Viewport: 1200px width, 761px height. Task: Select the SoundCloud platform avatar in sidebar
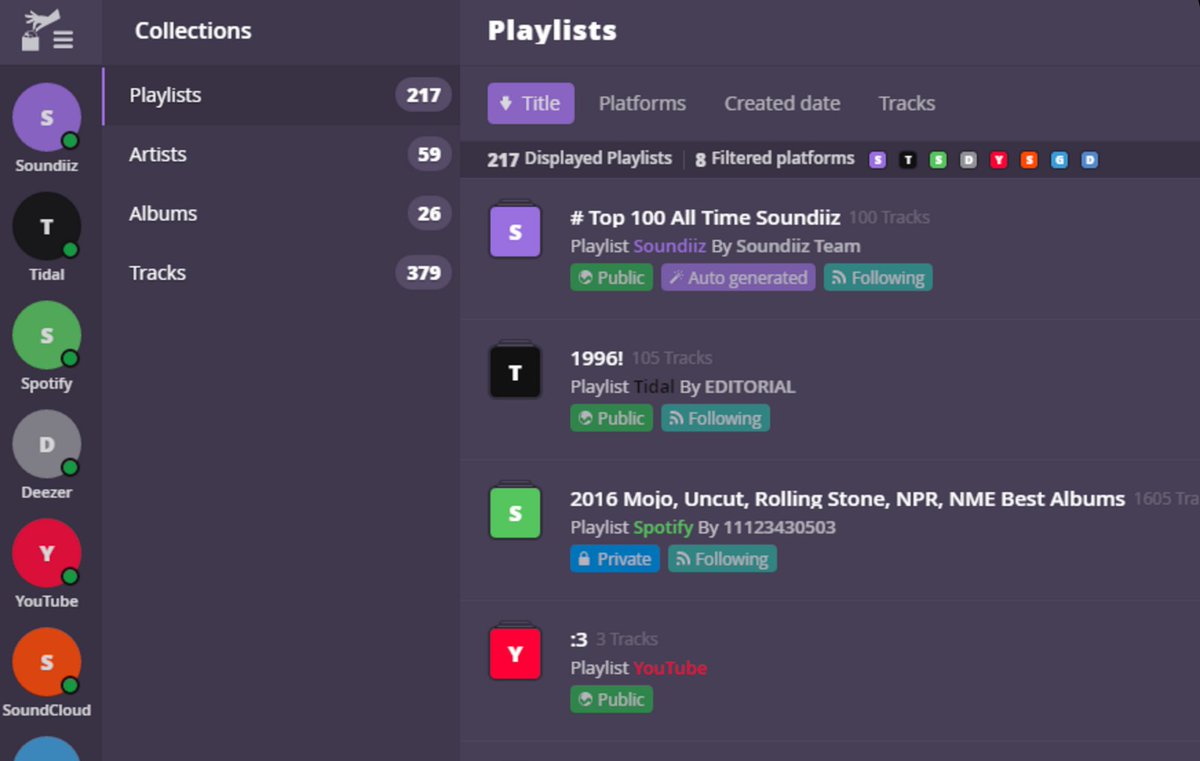point(46,663)
